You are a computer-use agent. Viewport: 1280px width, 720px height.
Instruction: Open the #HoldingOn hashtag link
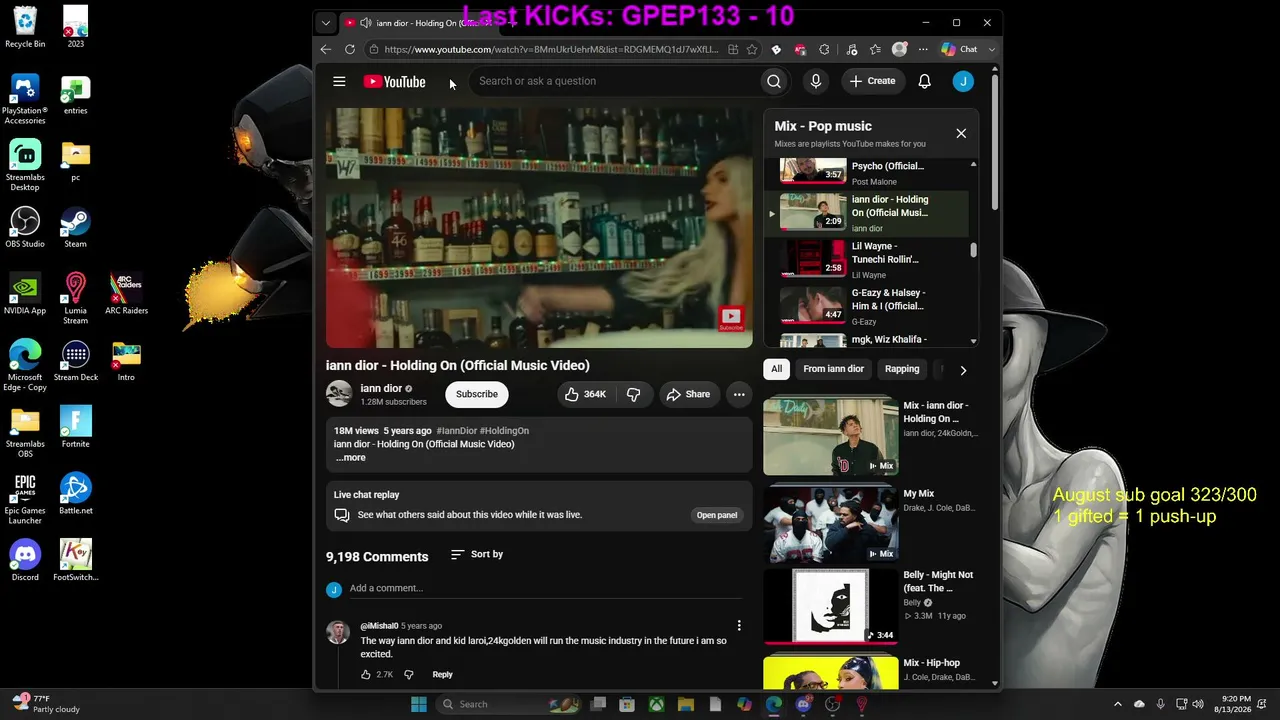click(x=504, y=431)
